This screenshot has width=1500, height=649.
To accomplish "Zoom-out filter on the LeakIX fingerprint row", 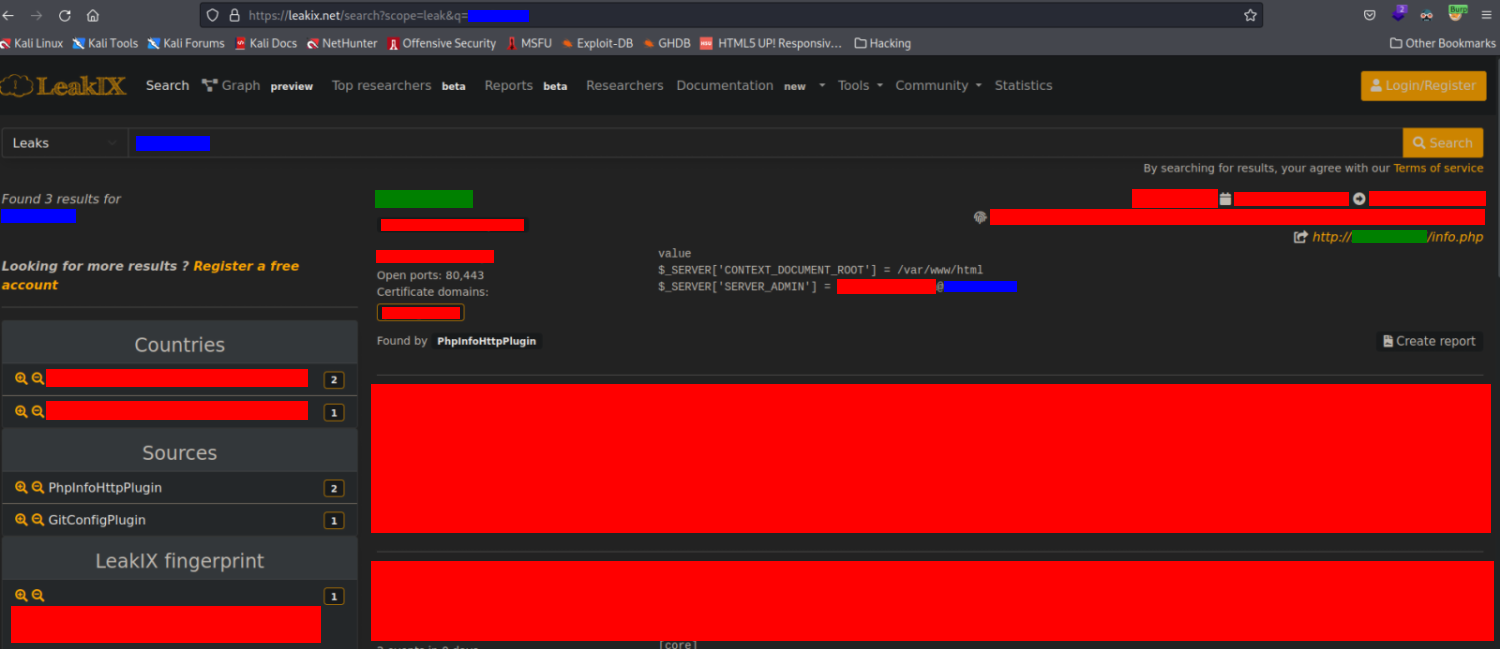I will tap(38, 595).
